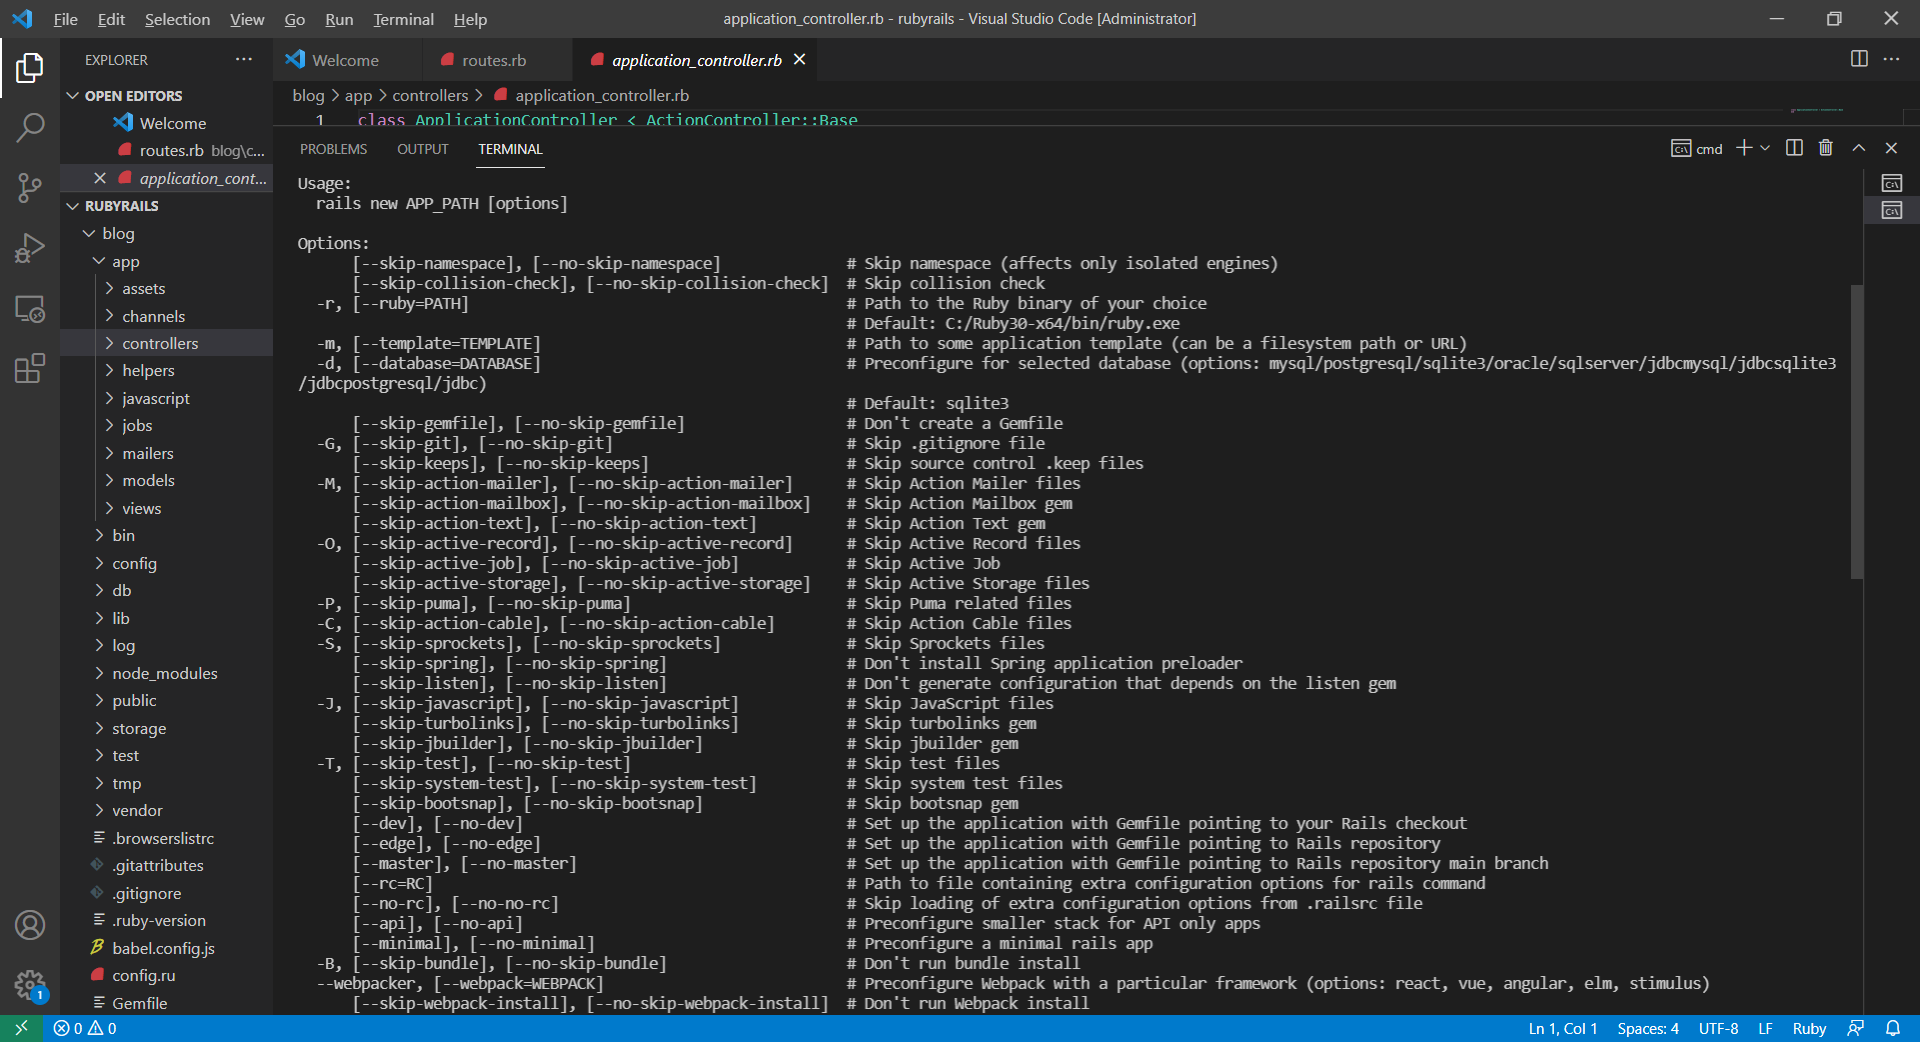Change indentation Spaces: 4
The height and width of the screenshot is (1042, 1920).
1648,1028
